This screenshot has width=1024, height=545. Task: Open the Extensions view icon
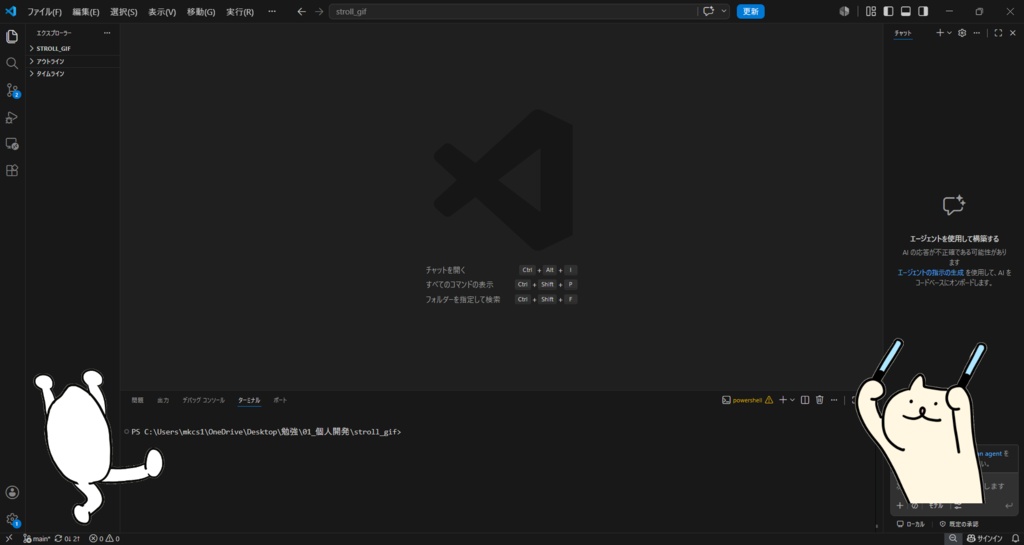coord(12,170)
